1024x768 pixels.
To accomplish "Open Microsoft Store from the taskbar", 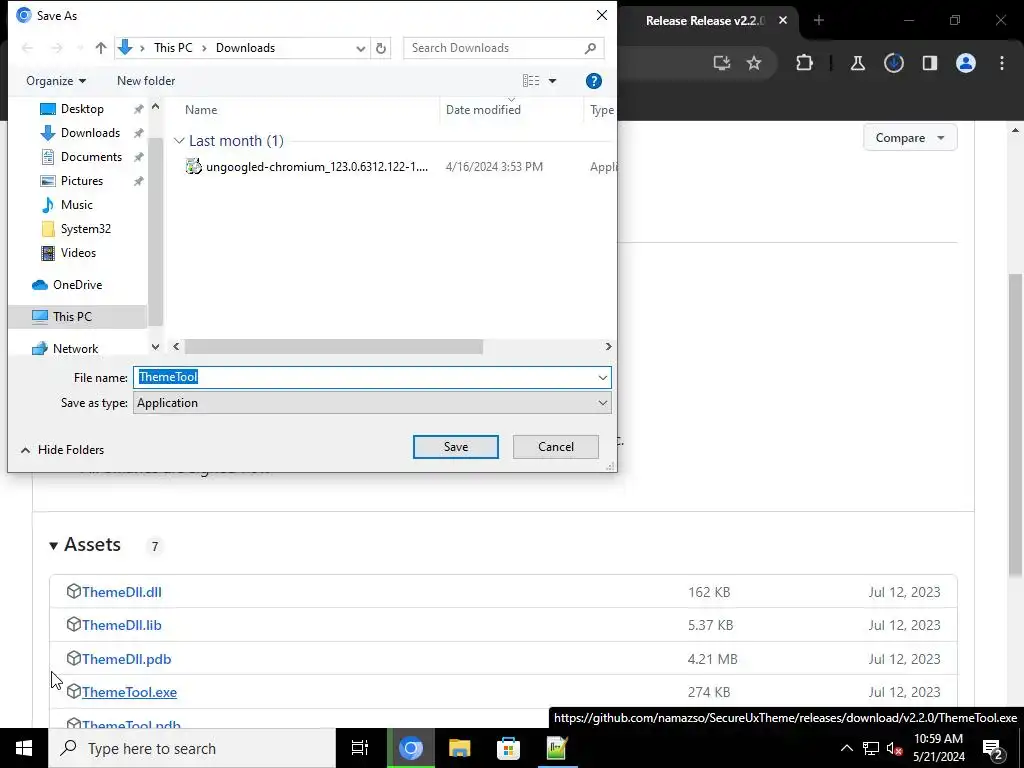I will pos(508,748).
